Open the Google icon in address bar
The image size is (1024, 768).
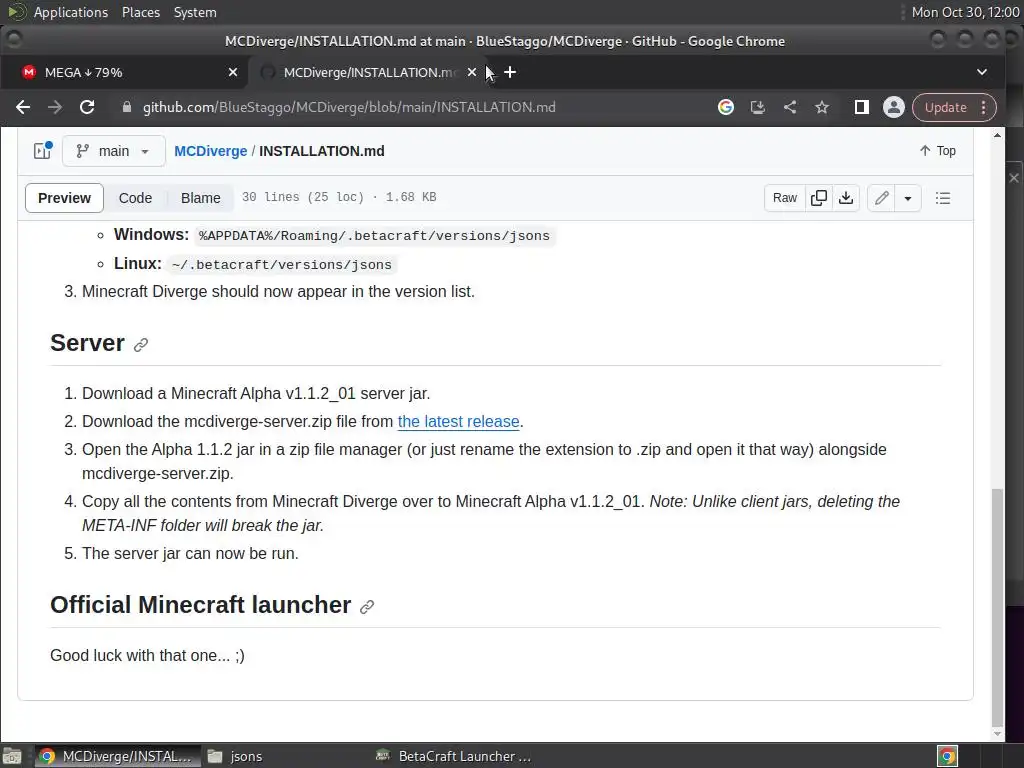coord(726,107)
